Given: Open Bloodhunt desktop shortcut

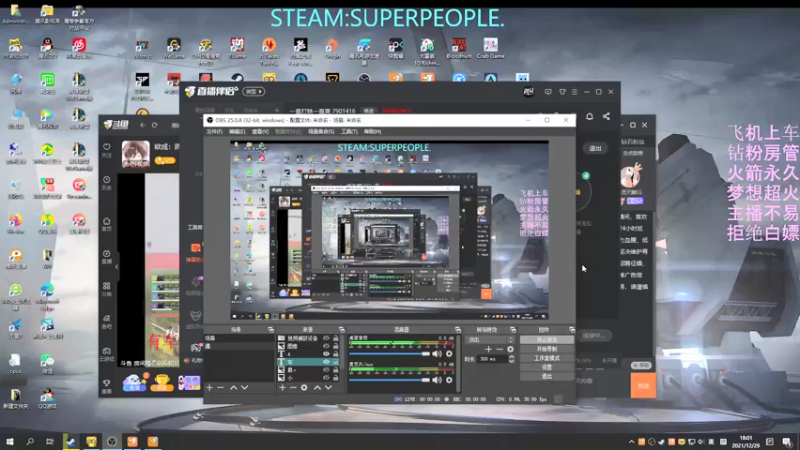Looking at the screenshot, I should pos(459,48).
